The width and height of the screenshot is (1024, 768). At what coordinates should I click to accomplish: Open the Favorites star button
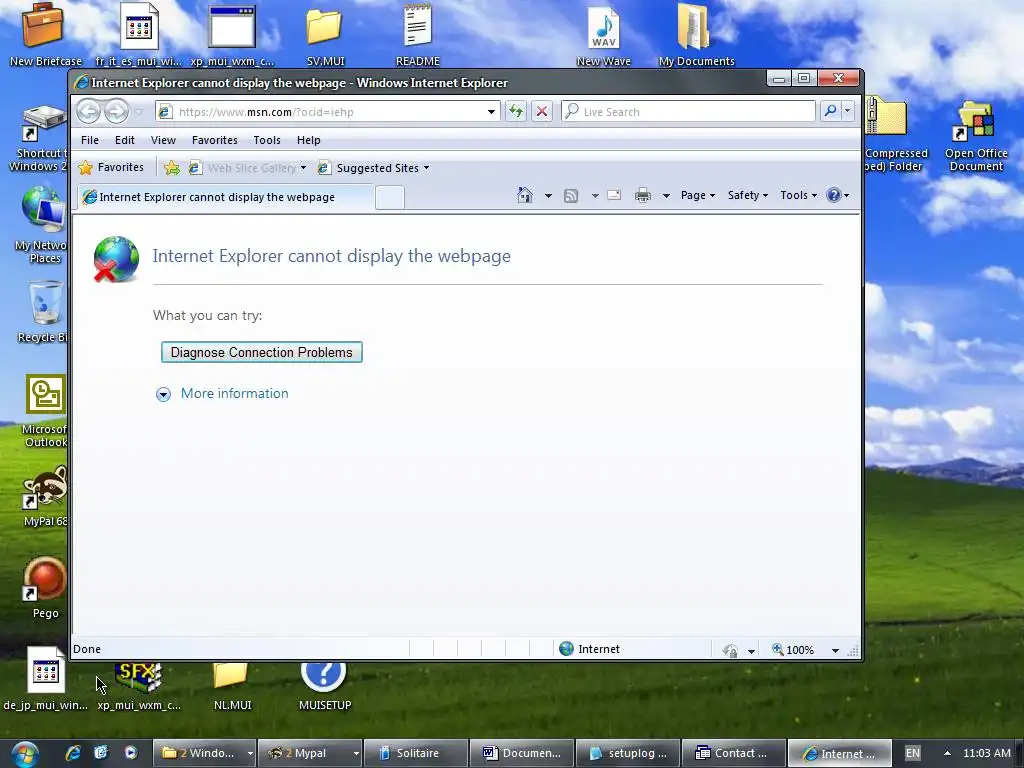[111, 168]
